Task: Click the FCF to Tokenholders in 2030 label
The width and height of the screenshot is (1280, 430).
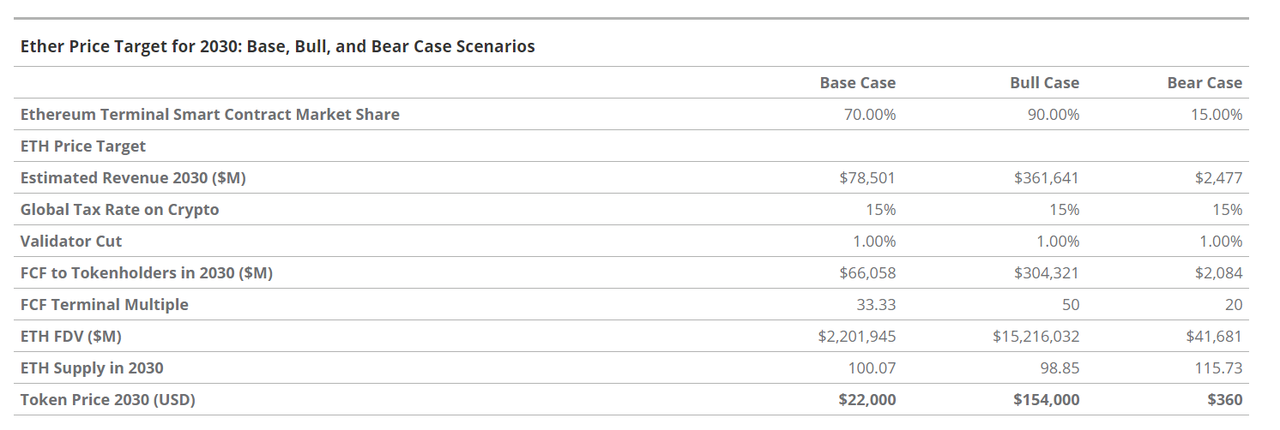Action: click(x=146, y=273)
